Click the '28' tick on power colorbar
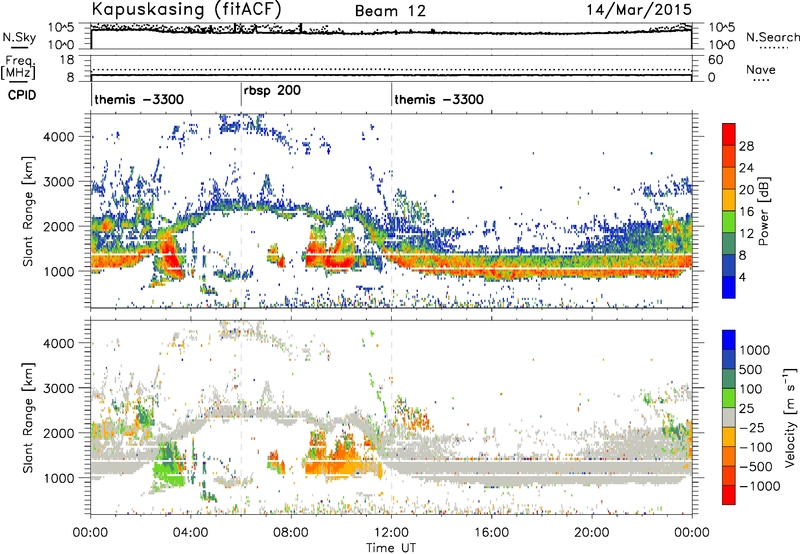Image resolution: width=800 pixels, height=554 pixels. (x=746, y=146)
